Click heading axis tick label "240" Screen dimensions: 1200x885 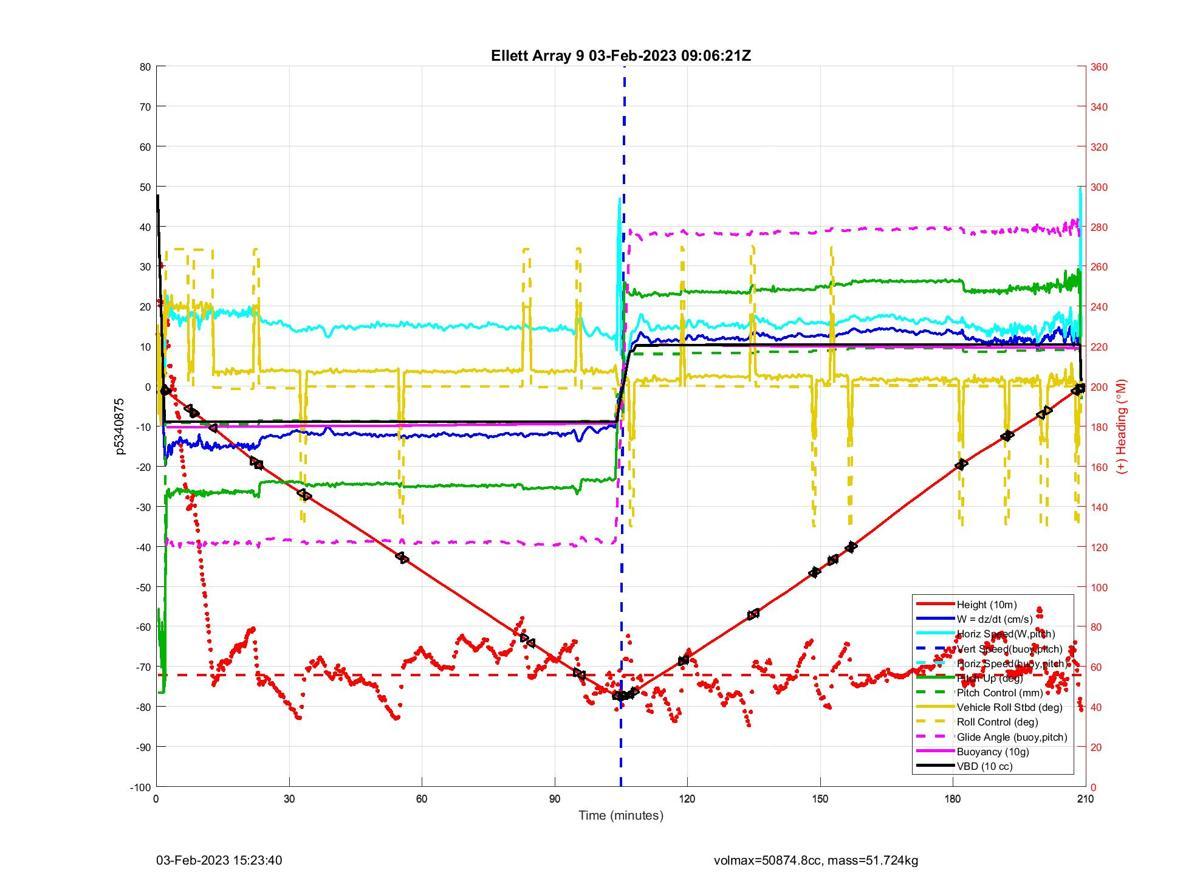[x=1098, y=307]
